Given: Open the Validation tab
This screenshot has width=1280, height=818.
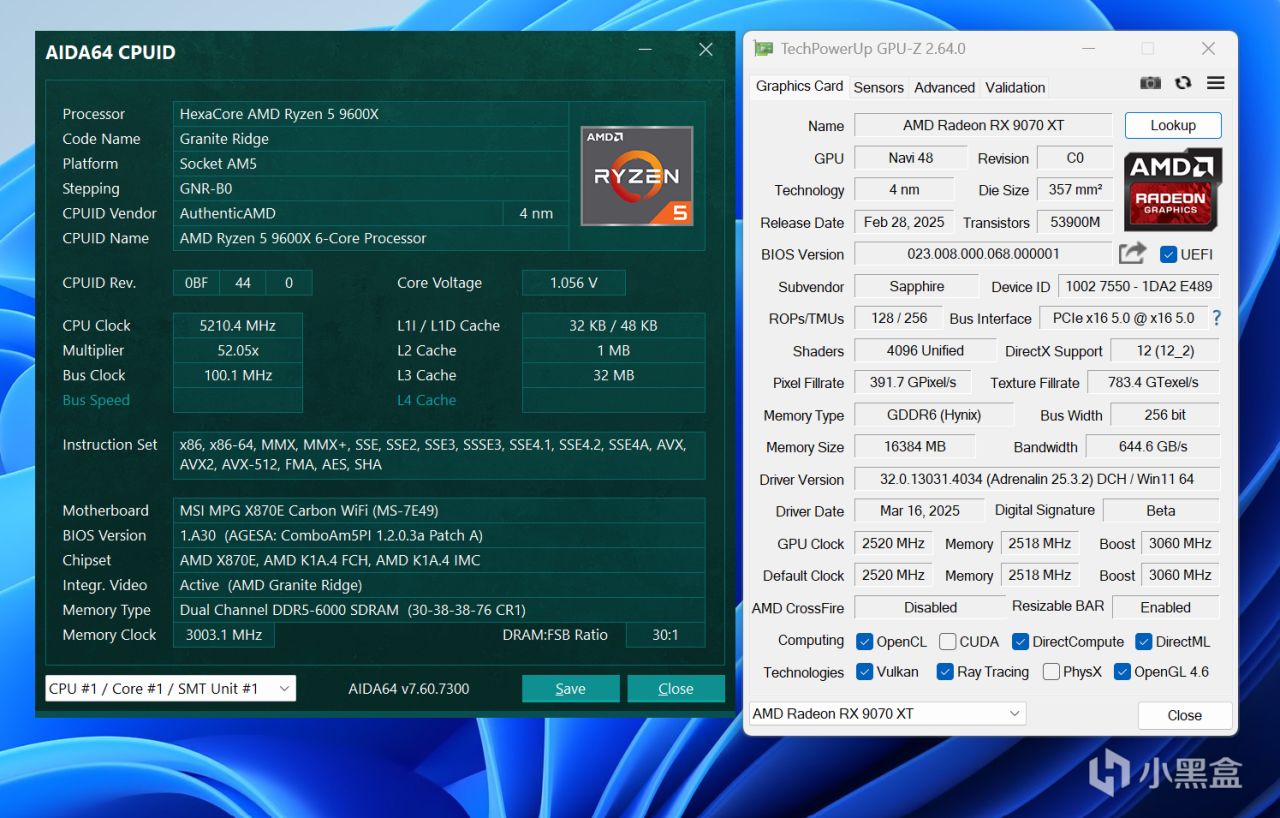Looking at the screenshot, I should pyautogui.click(x=1015, y=87).
